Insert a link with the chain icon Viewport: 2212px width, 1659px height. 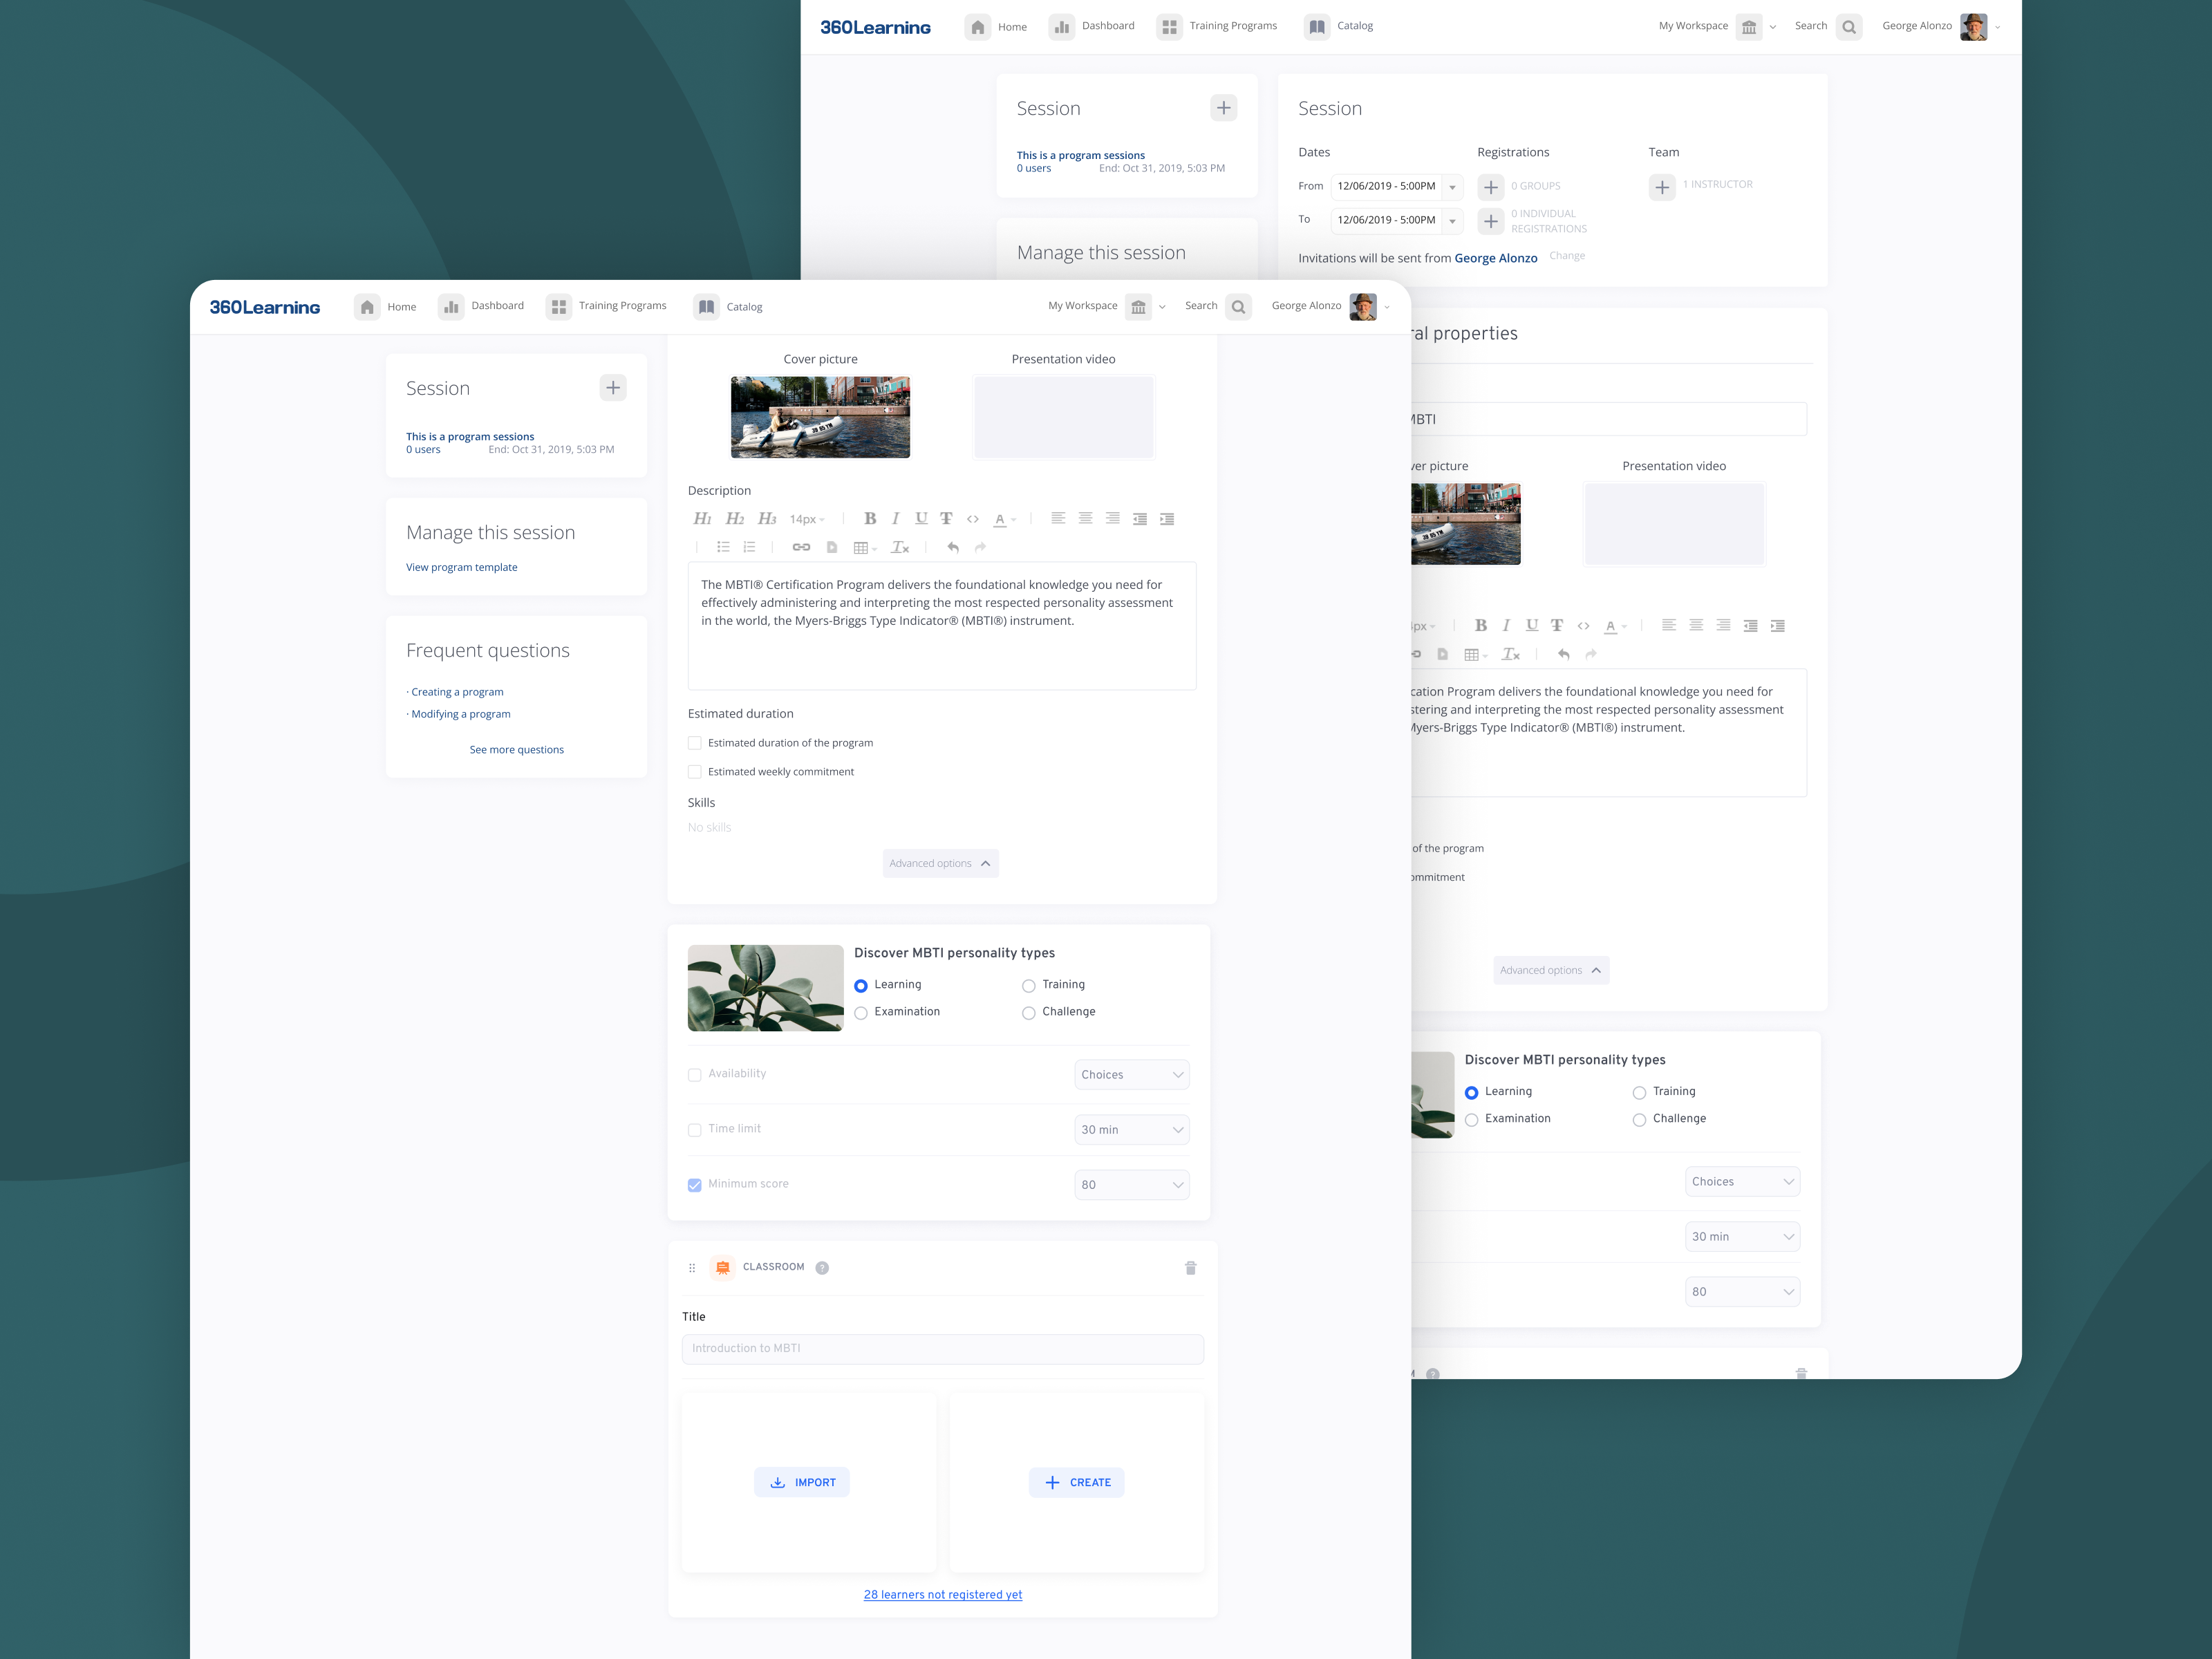(x=801, y=547)
